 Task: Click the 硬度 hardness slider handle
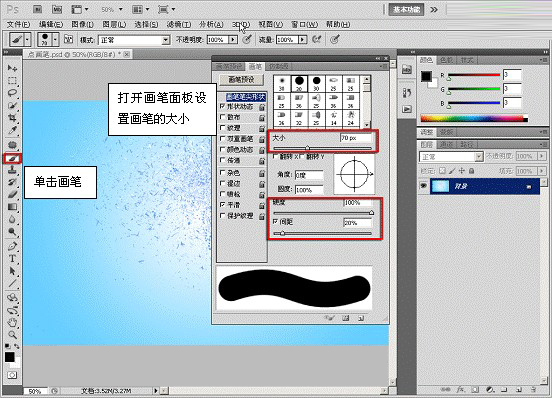point(371,213)
